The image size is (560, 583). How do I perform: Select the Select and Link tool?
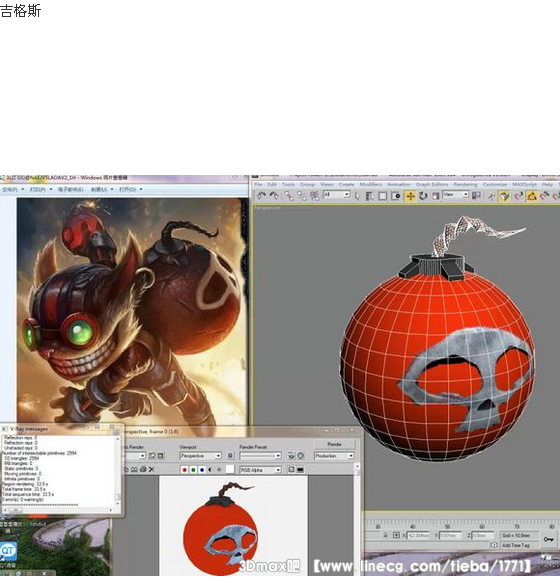click(x=289, y=196)
